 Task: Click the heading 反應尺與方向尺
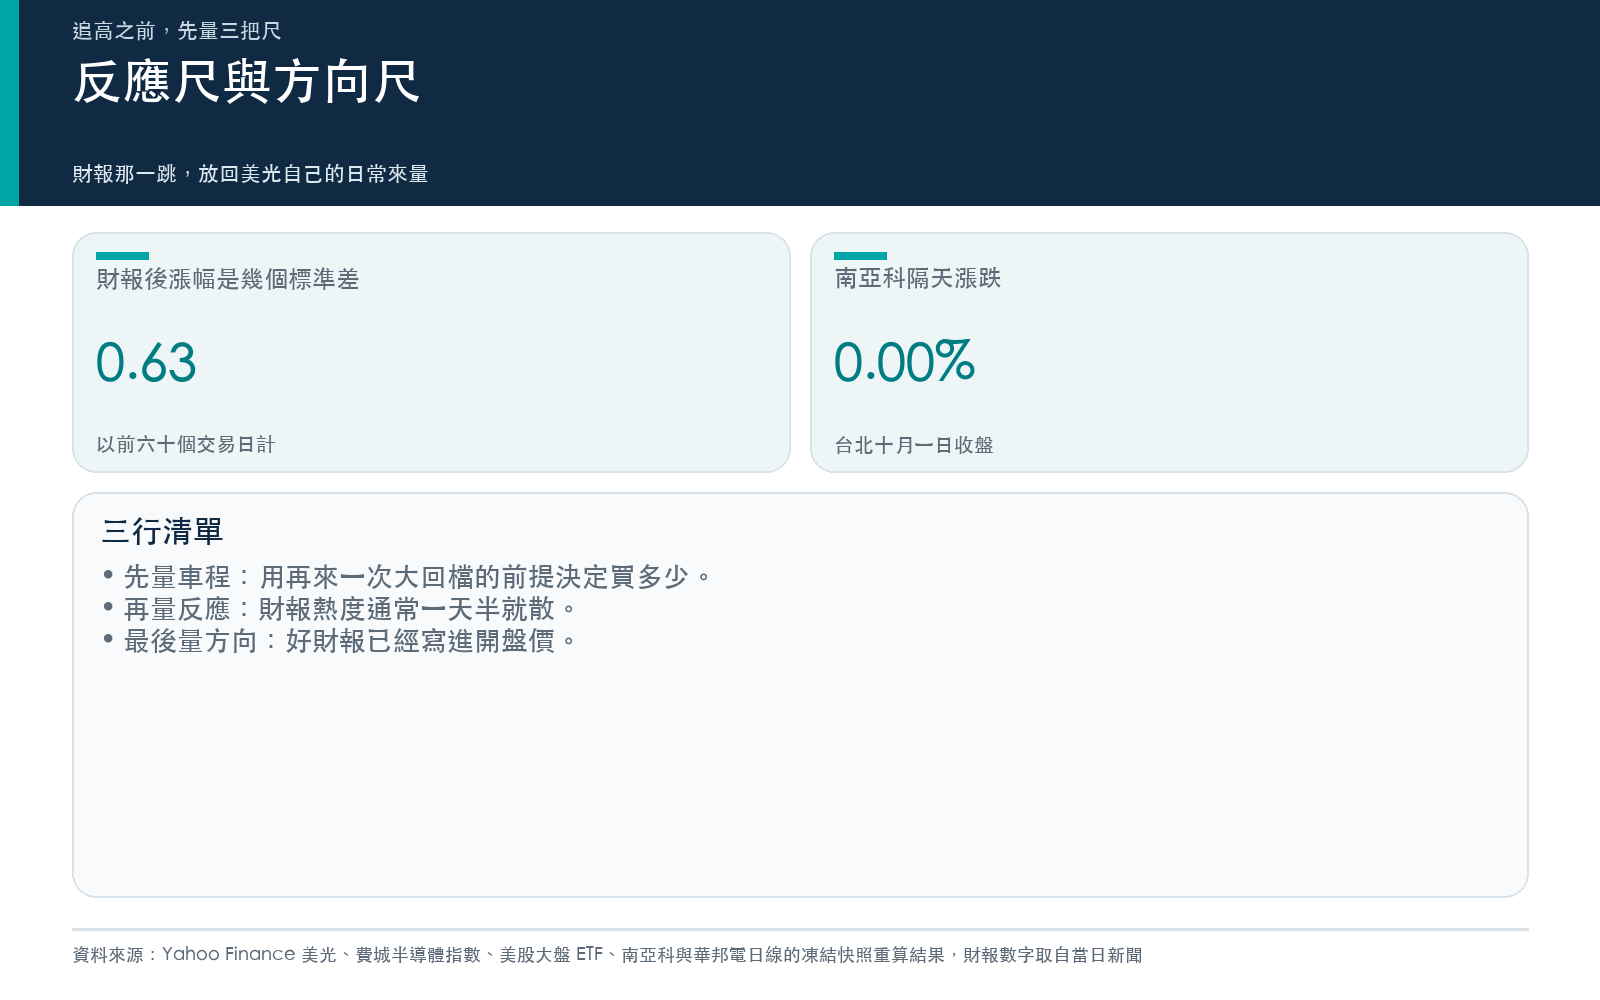coord(246,82)
